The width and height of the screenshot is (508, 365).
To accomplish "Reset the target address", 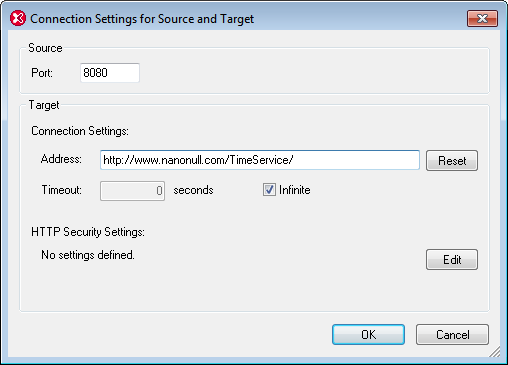I will pyautogui.click(x=452, y=161).
